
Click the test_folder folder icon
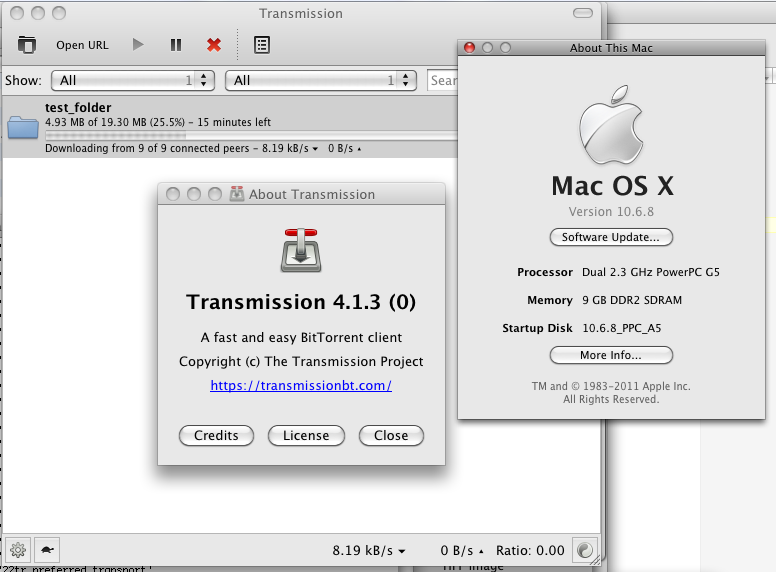click(23, 127)
